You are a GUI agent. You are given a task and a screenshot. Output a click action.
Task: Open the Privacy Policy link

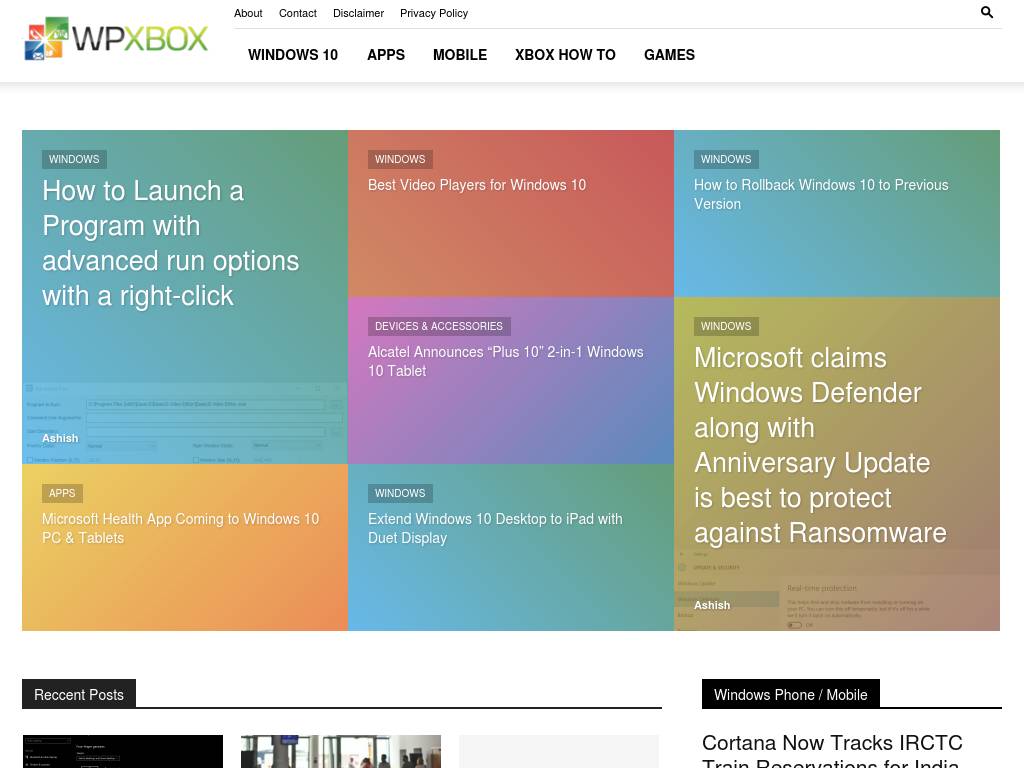[x=434, y=13]
